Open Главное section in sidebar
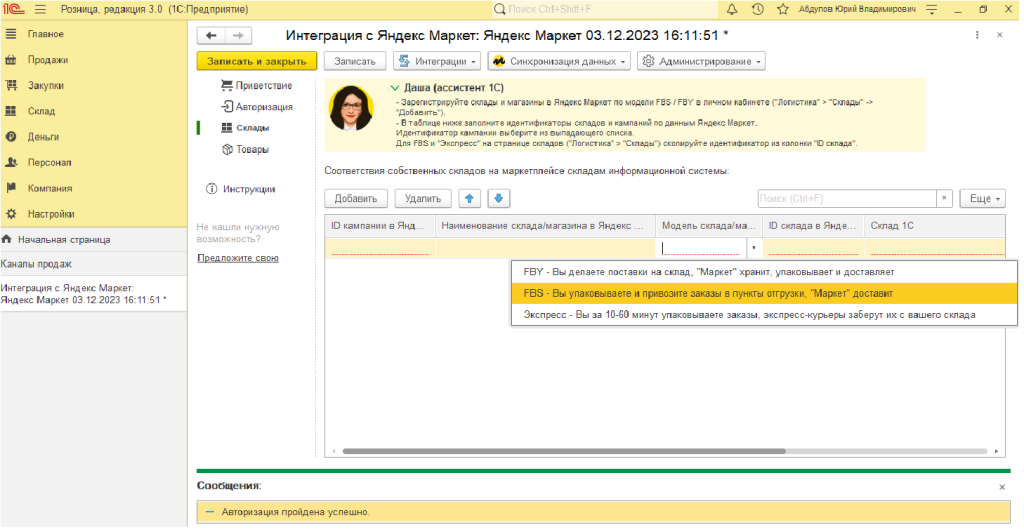1024x532 pixels. pos(46,34)
